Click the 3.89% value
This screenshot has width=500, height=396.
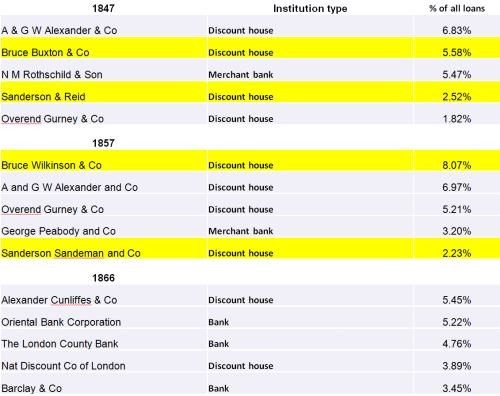coord(457,366)
